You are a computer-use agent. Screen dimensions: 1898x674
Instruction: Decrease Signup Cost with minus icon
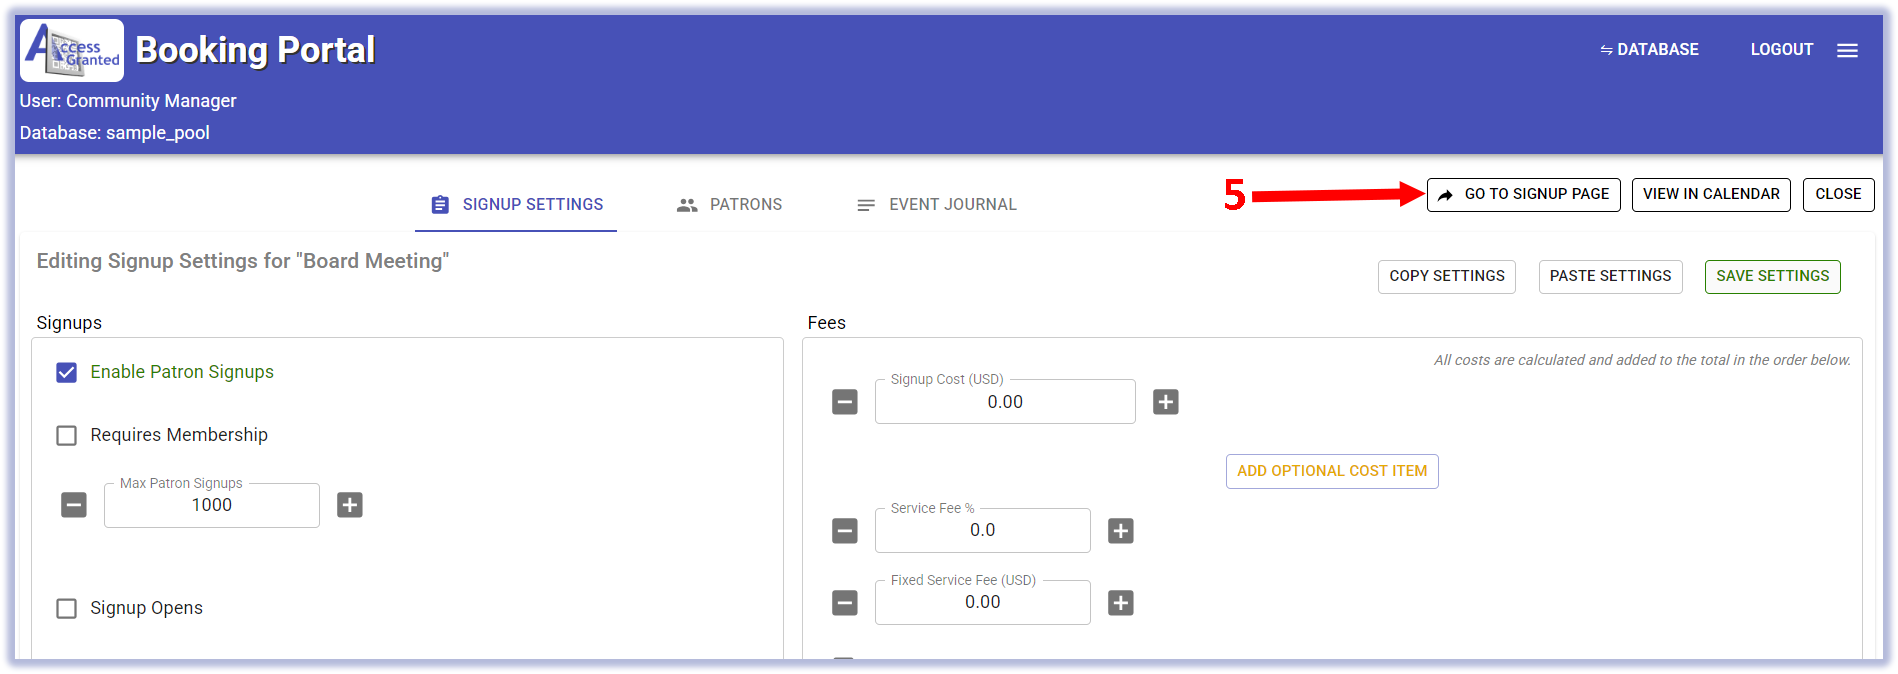[x=845, y=402]
